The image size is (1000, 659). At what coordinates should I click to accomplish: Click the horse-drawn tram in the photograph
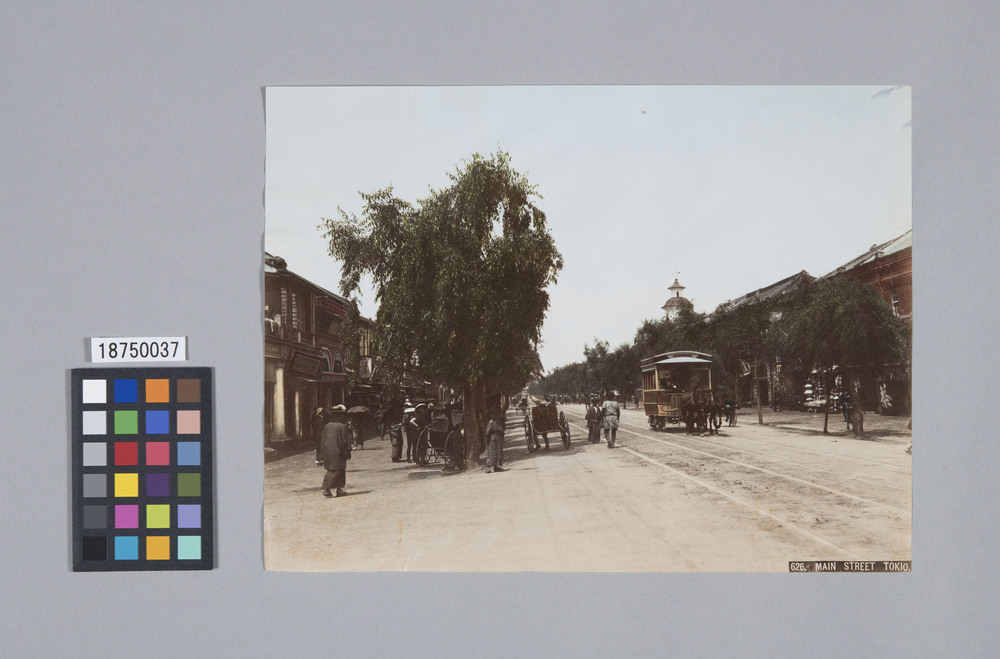coord(677,390)
